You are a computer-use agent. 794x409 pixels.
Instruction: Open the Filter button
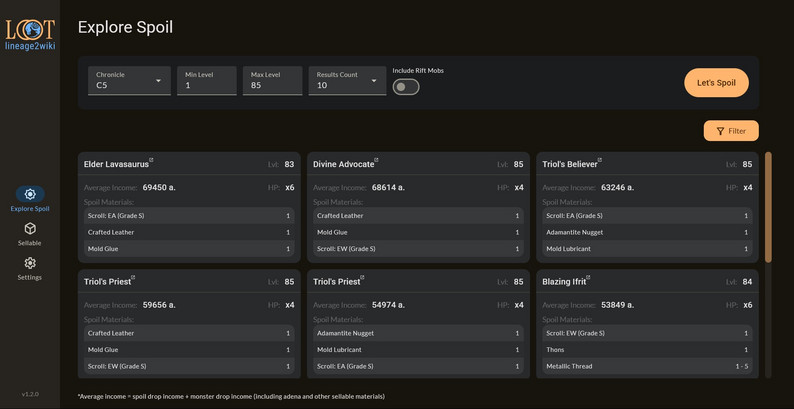[x=731, y=131]
